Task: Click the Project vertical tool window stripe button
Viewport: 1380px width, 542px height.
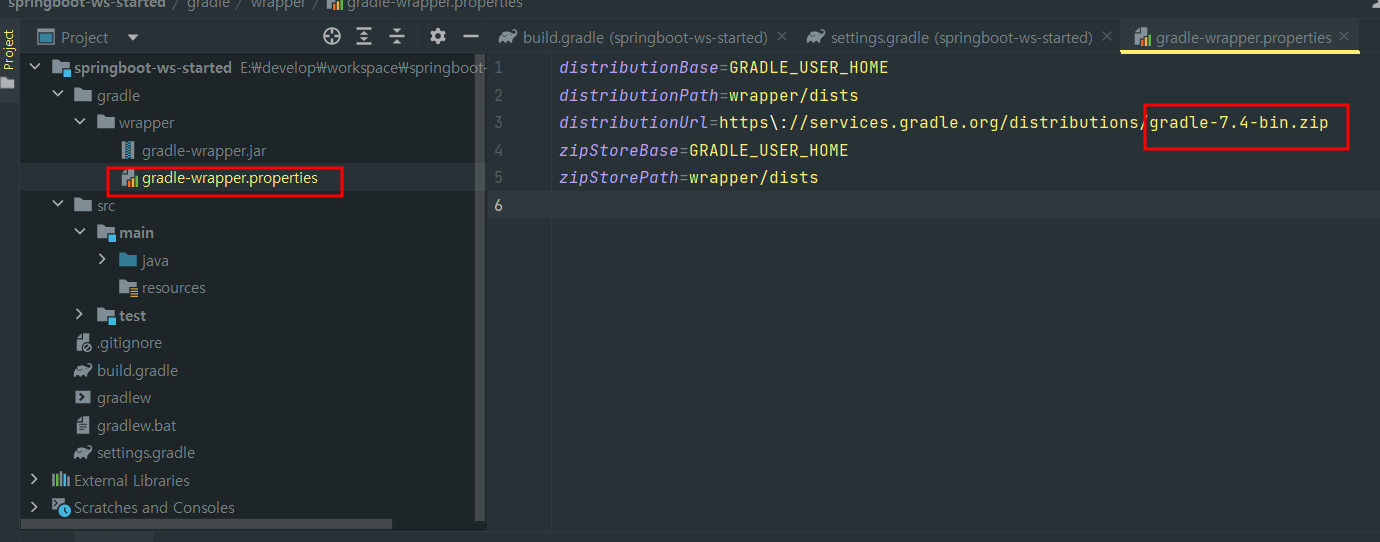Action: 8,50
